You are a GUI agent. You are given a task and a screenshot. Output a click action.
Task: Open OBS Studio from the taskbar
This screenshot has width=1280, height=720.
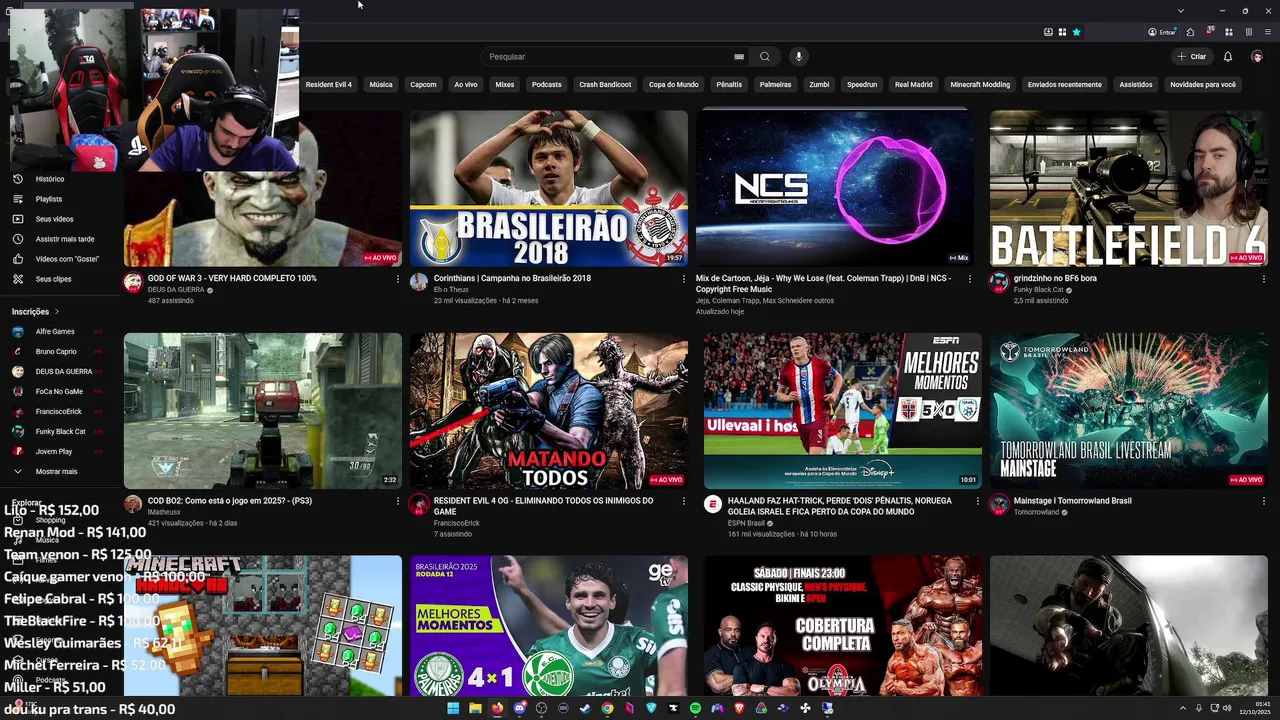pos(541,708)
